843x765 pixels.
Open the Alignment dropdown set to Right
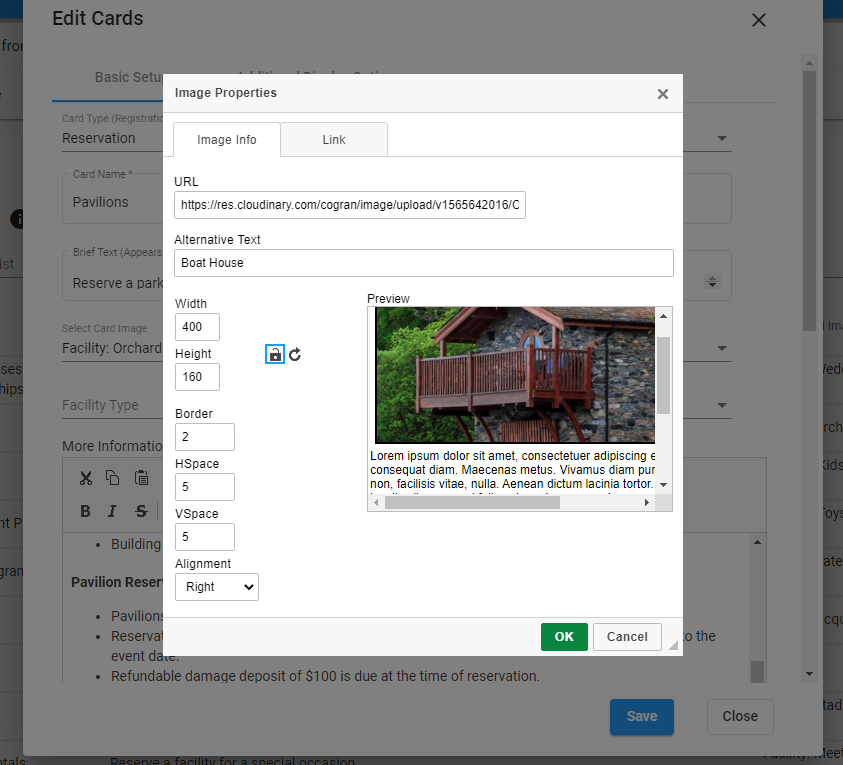pyautogui.click(x=216, y=587)
